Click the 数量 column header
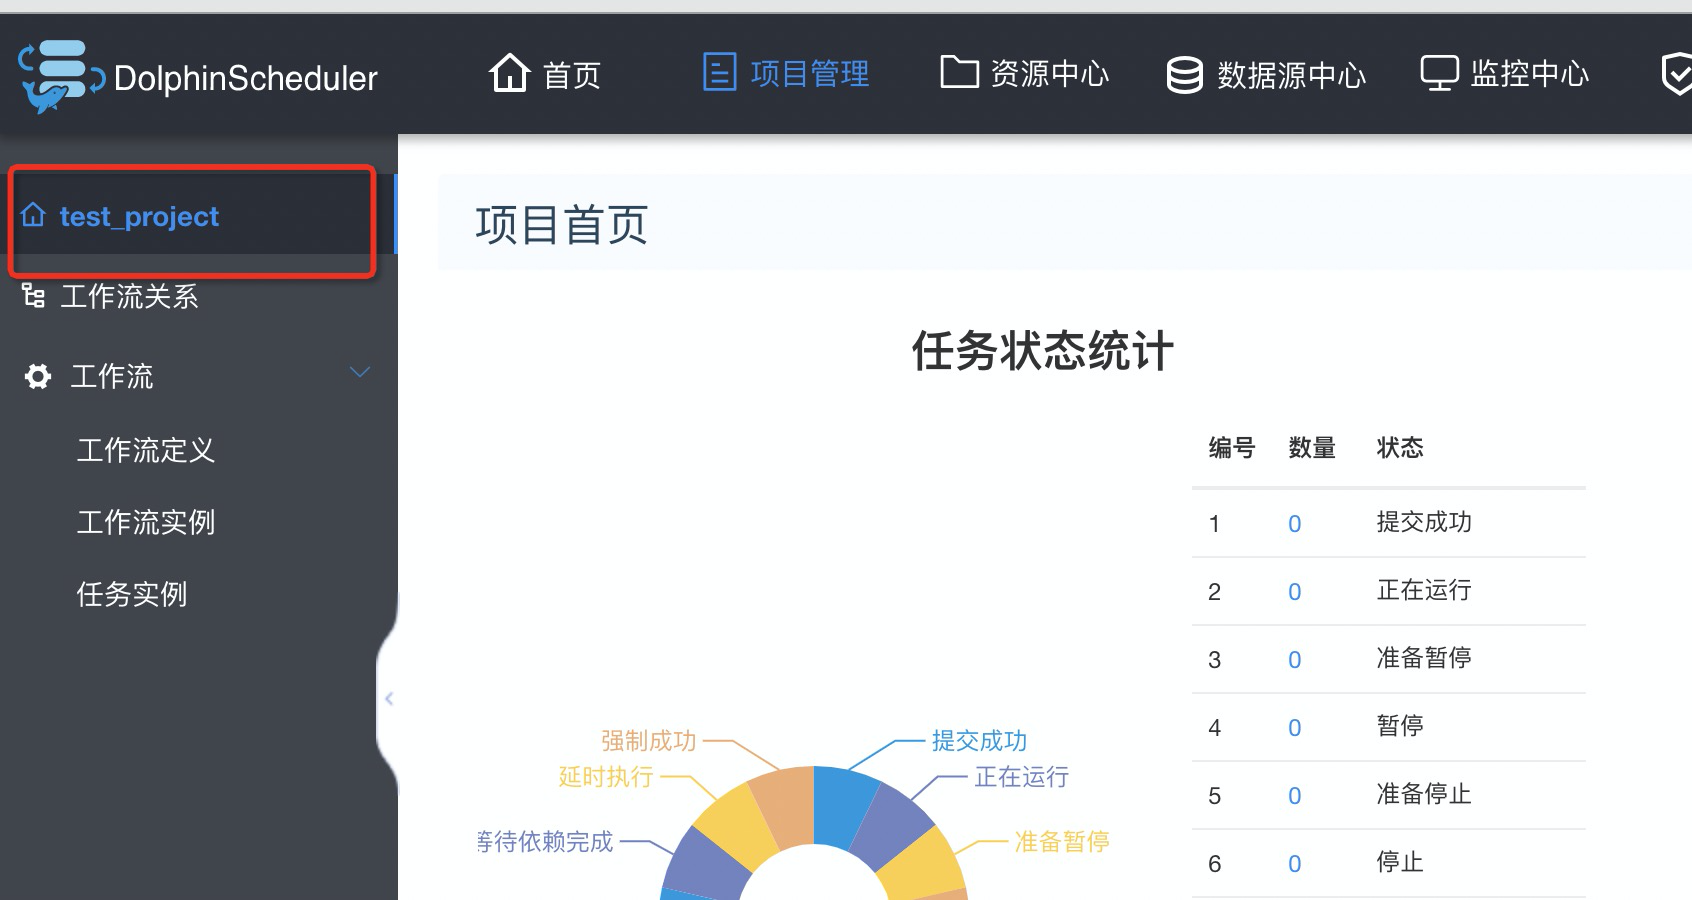 (1312, 448)
